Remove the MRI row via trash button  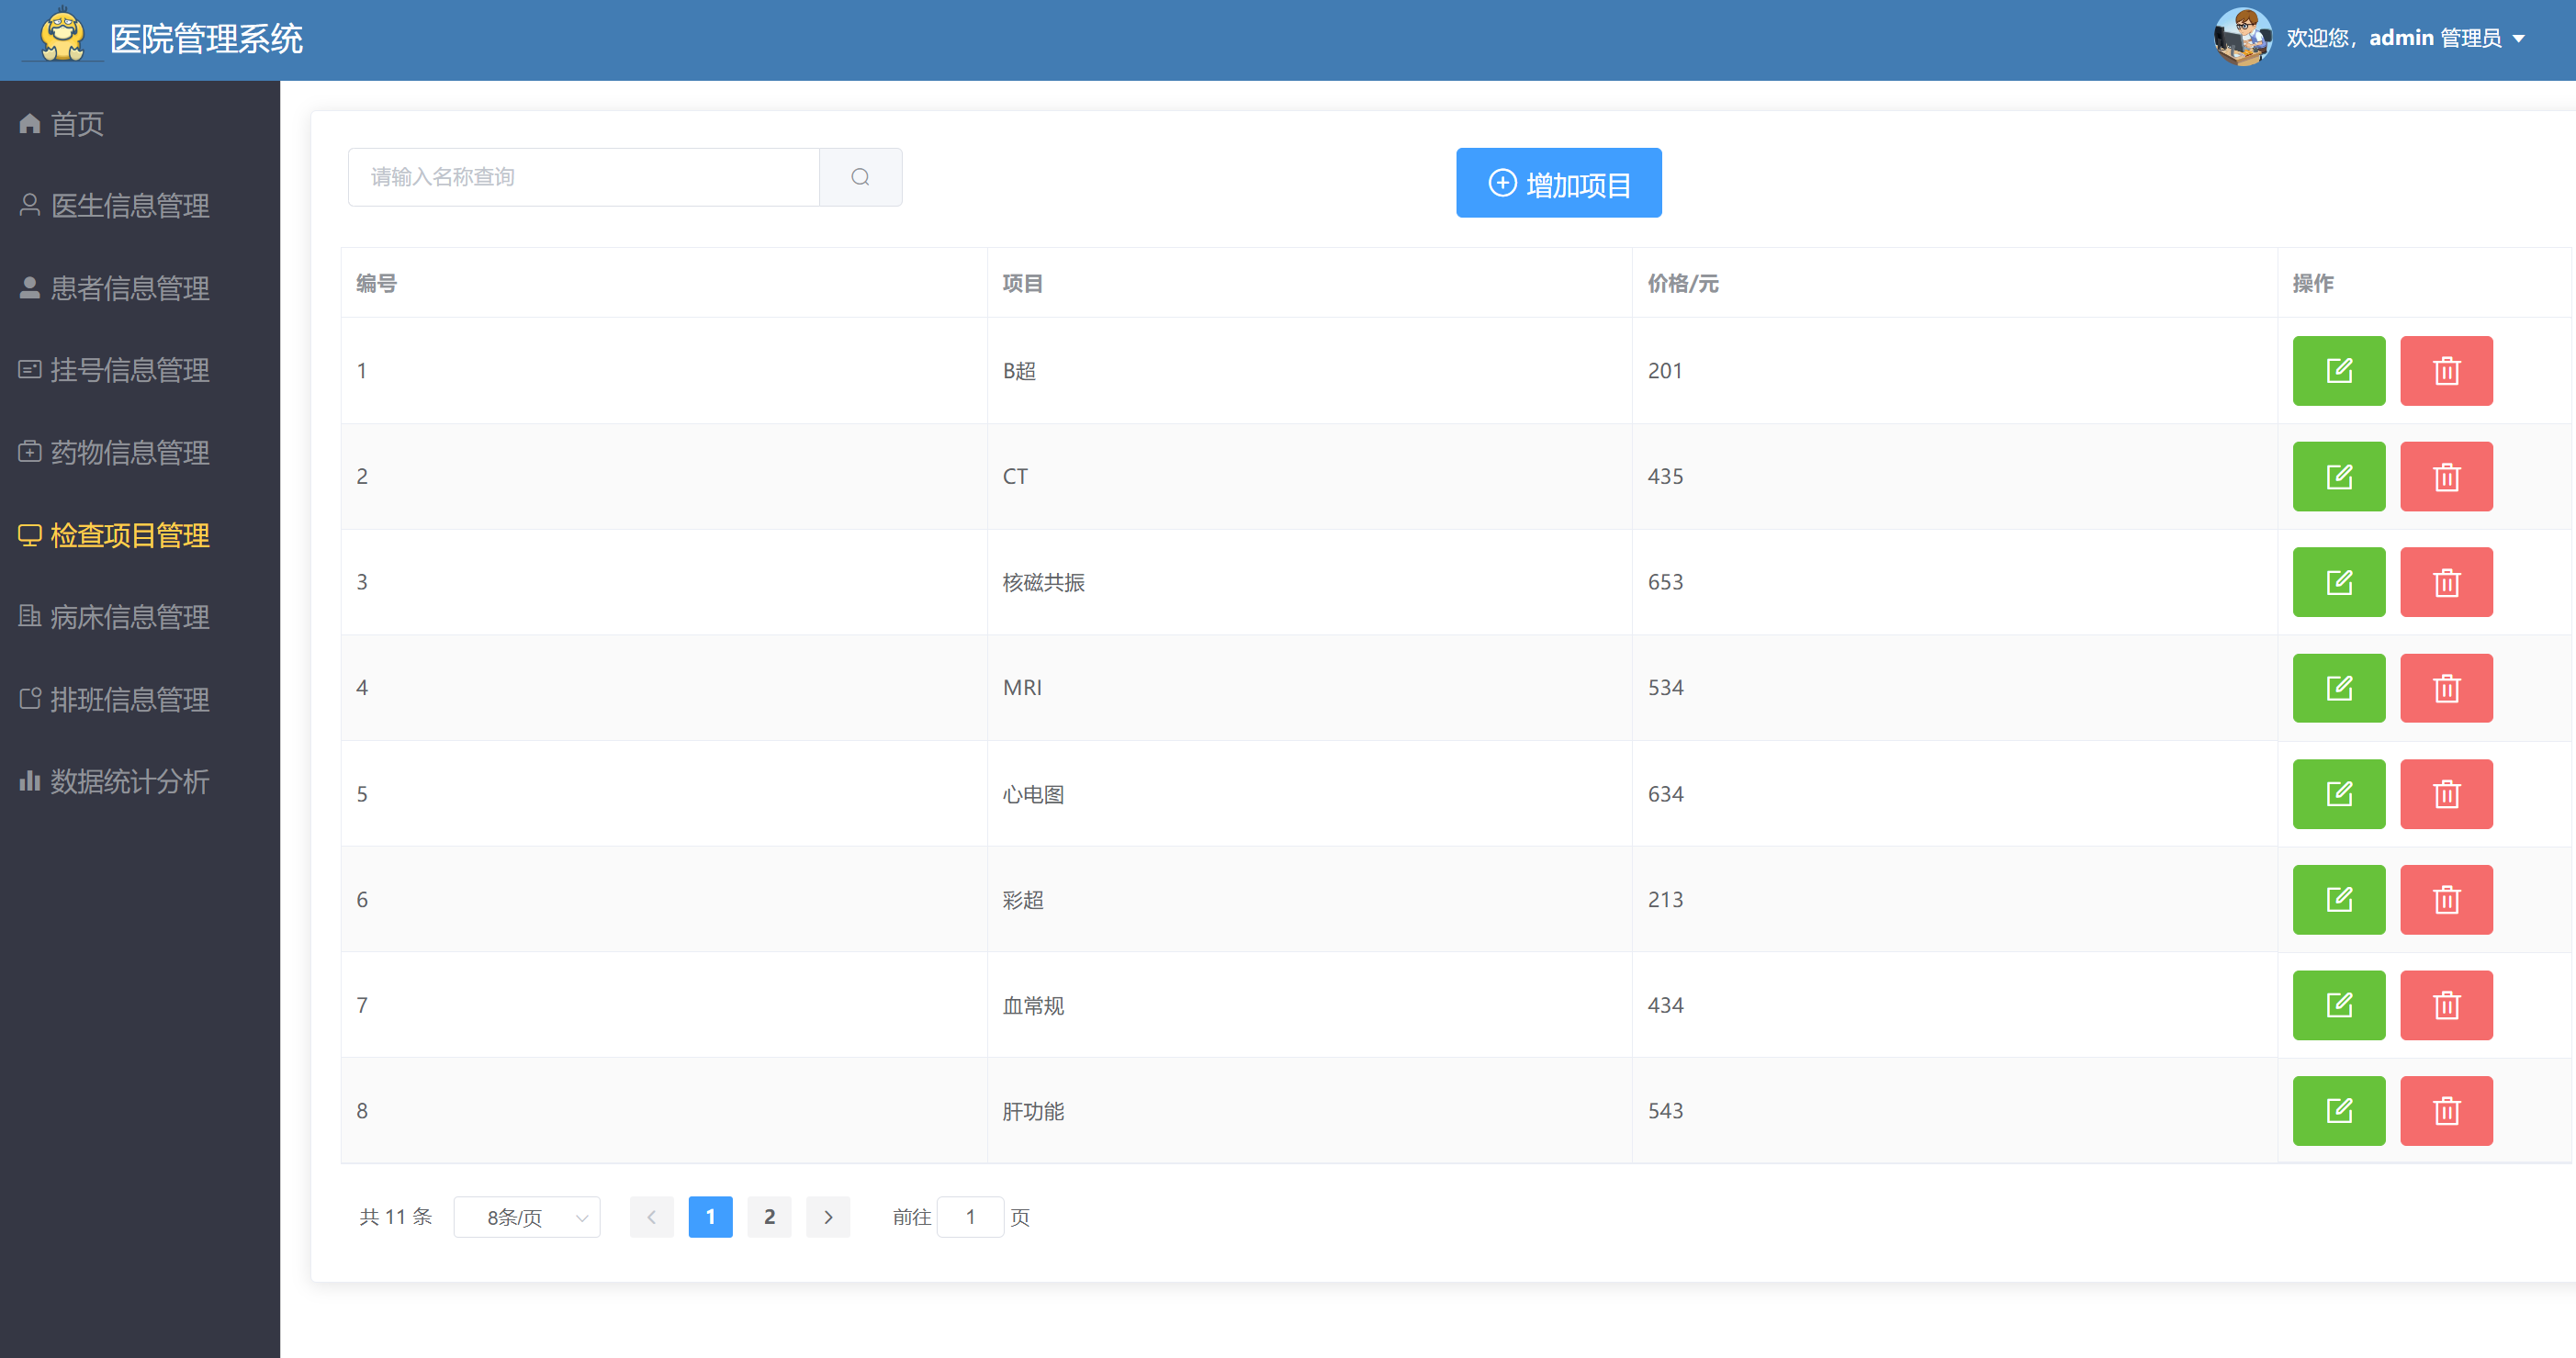[x=2446, y=688]
